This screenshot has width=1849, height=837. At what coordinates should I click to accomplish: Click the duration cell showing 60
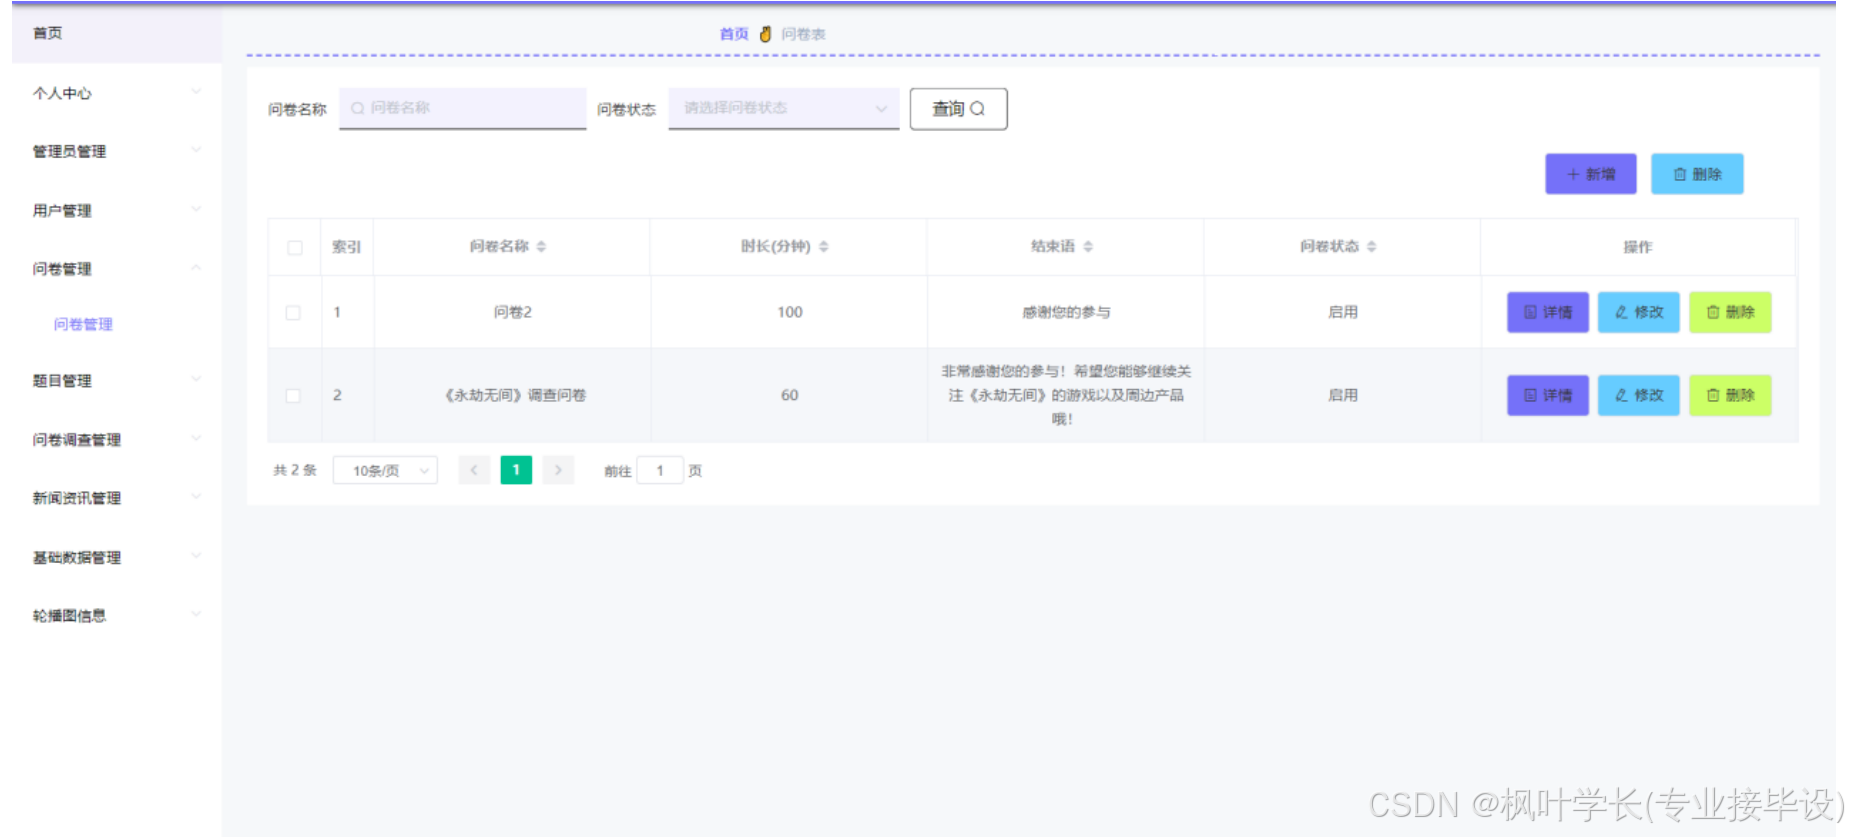coord(790,395)
